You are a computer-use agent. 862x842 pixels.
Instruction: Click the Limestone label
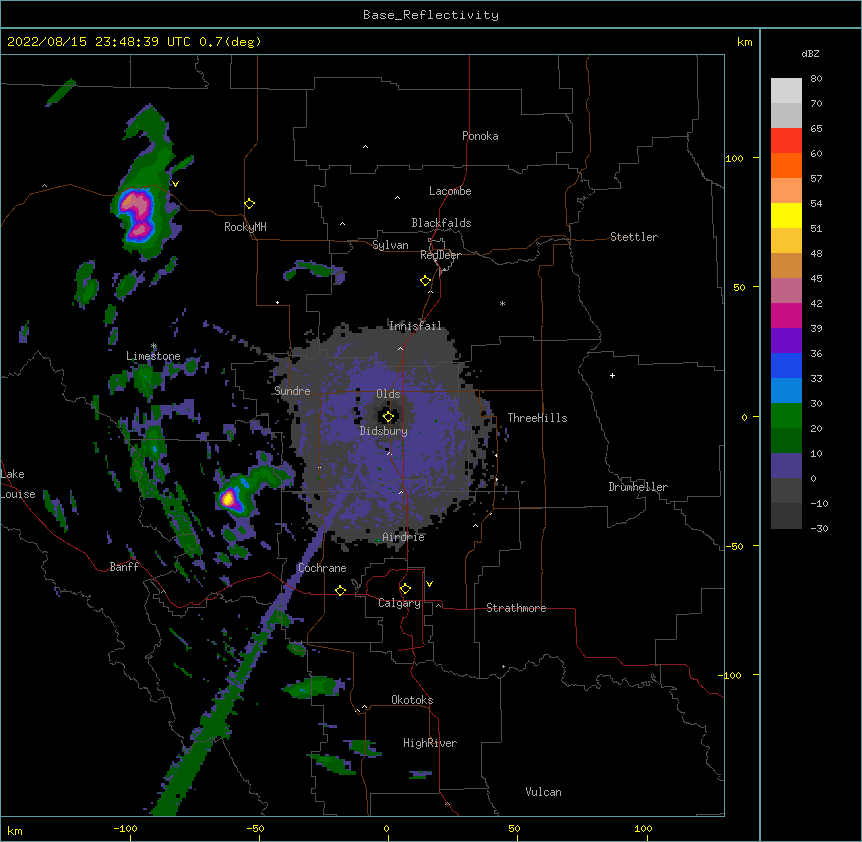click(153, 356)
